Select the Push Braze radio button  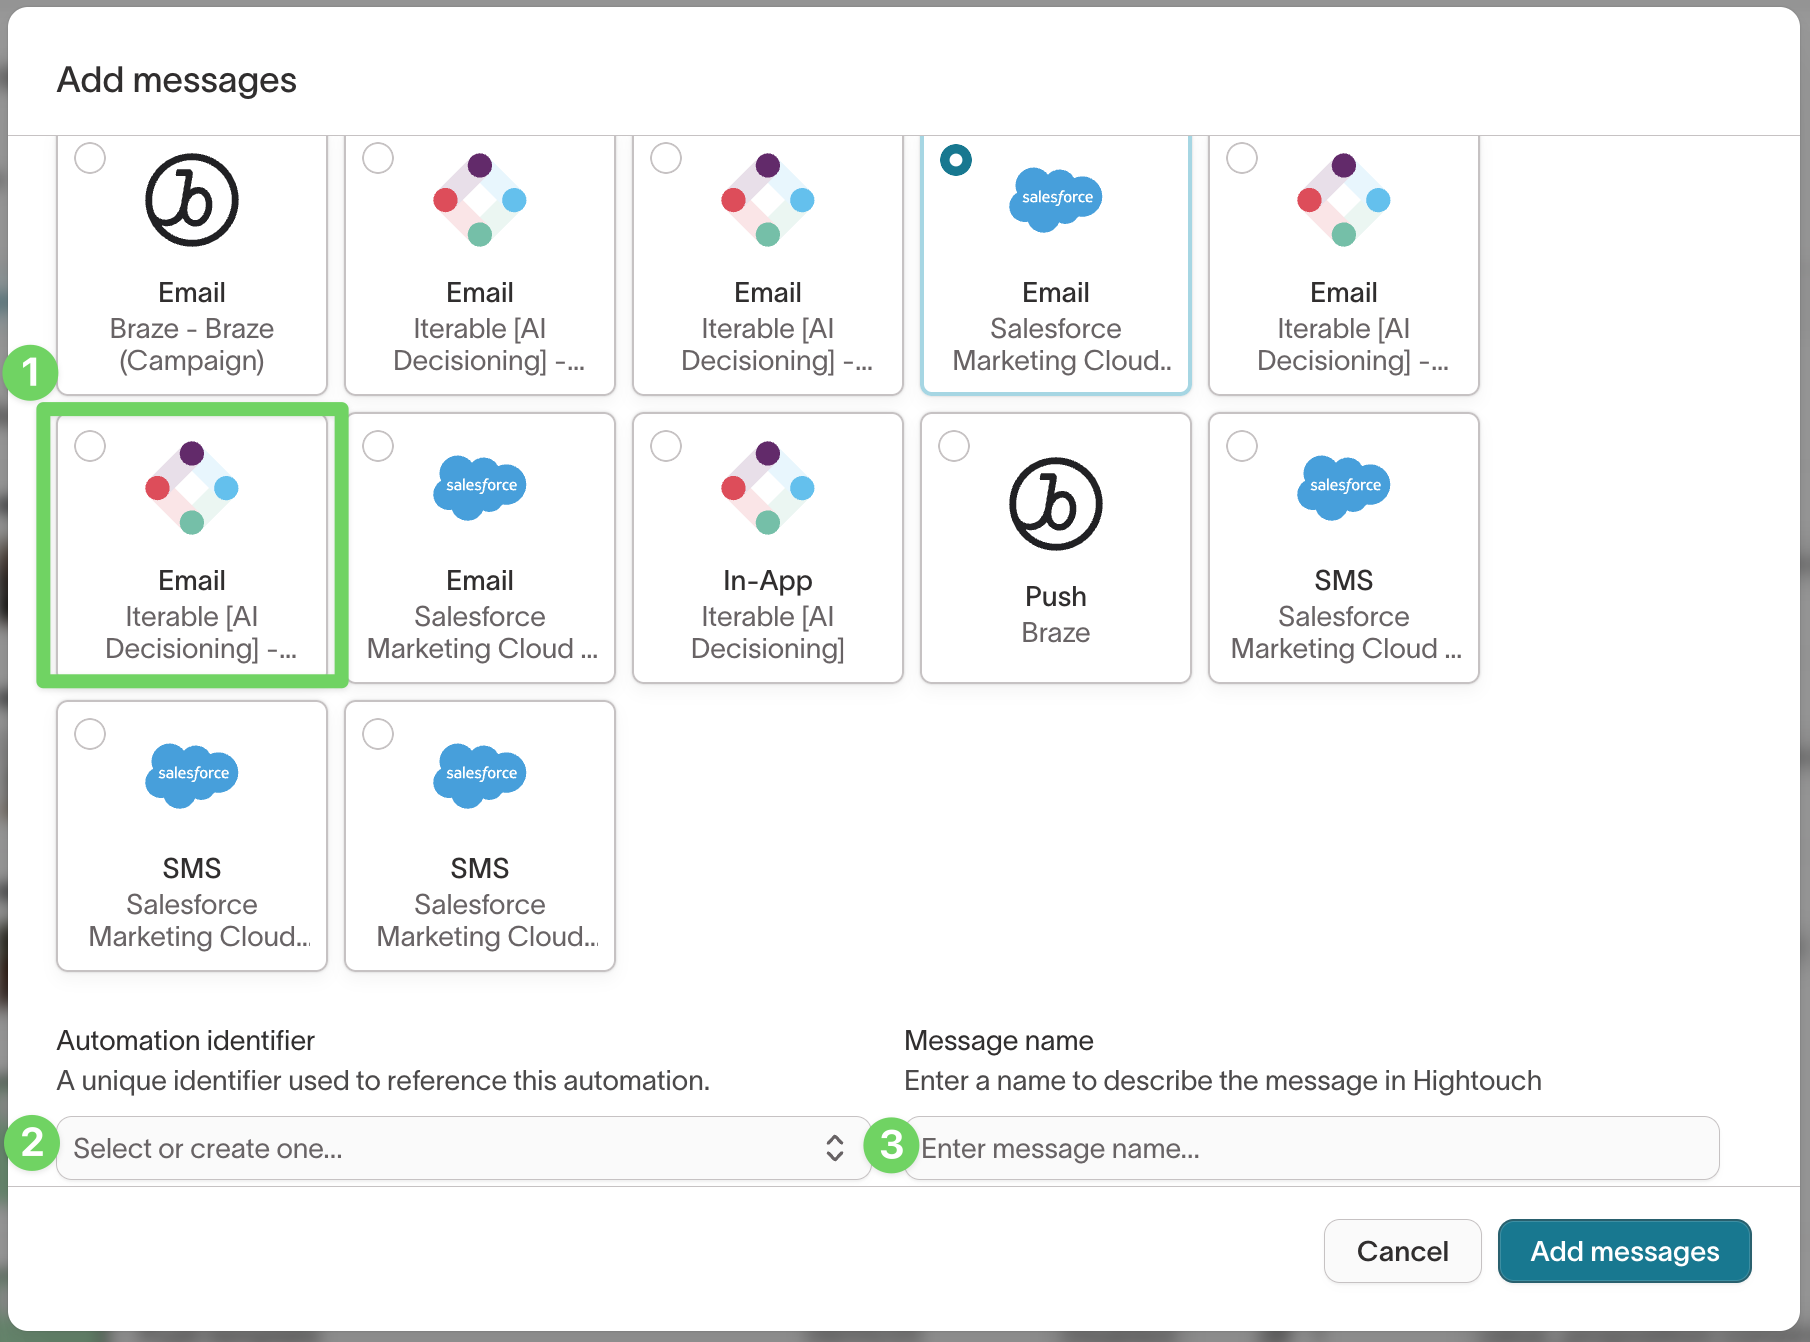pyautogui.click(x=954, y=446)
